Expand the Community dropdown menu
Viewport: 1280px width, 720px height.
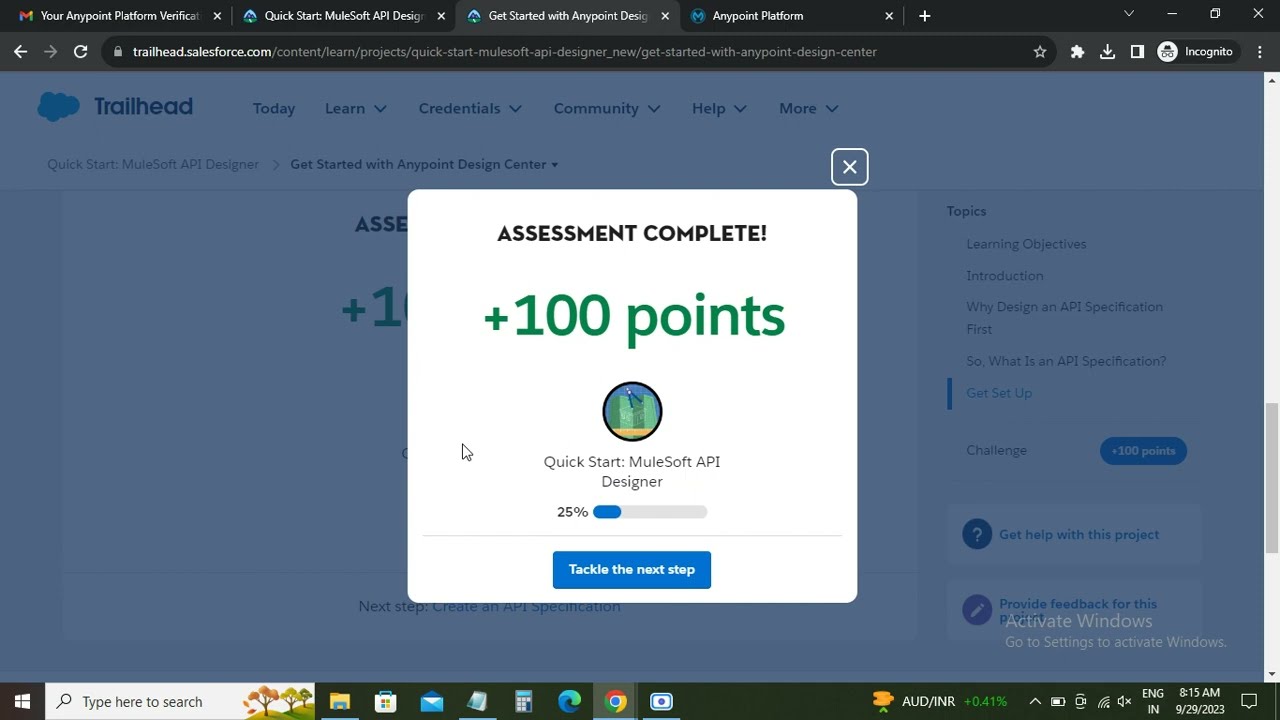(x=607, y=108)
